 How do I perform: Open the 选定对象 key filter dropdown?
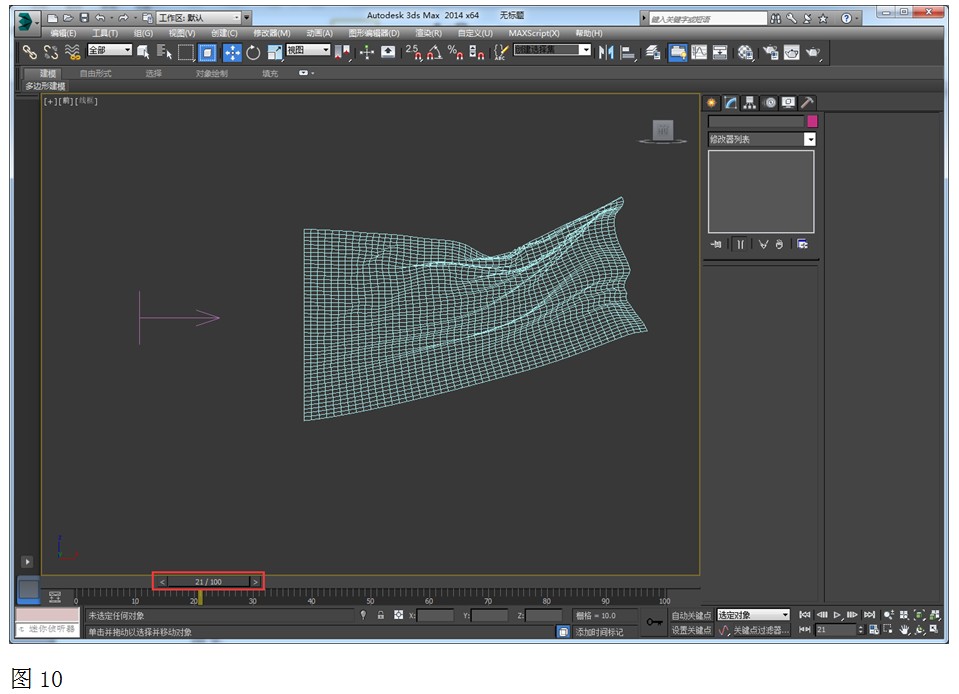(x=753, y=615)
